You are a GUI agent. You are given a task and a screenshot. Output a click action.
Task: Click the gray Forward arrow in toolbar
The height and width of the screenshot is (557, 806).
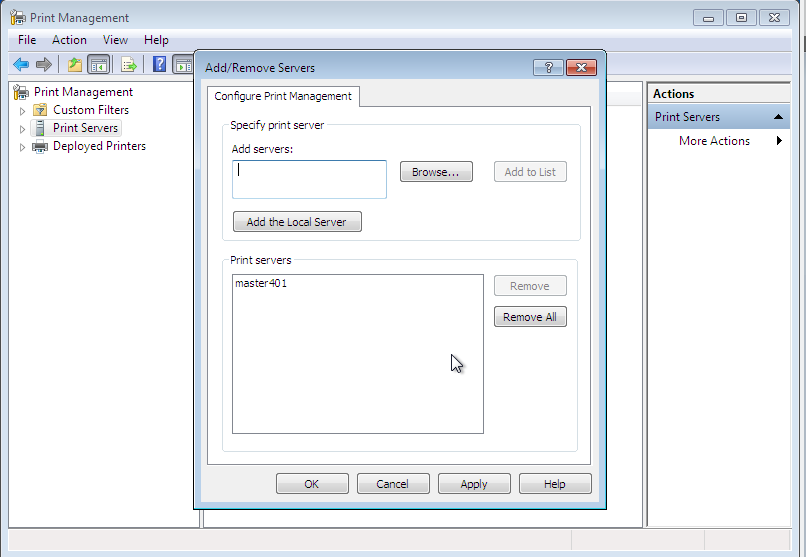click(44, 65)
